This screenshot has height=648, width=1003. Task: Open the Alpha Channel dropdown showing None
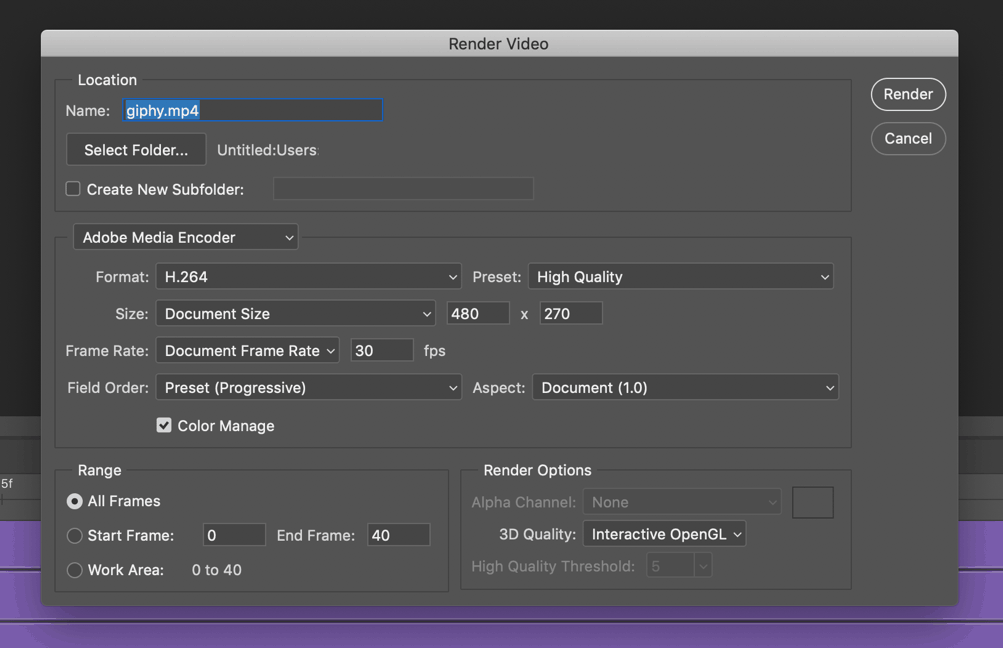pyautogui.click(x=682, y=502)
